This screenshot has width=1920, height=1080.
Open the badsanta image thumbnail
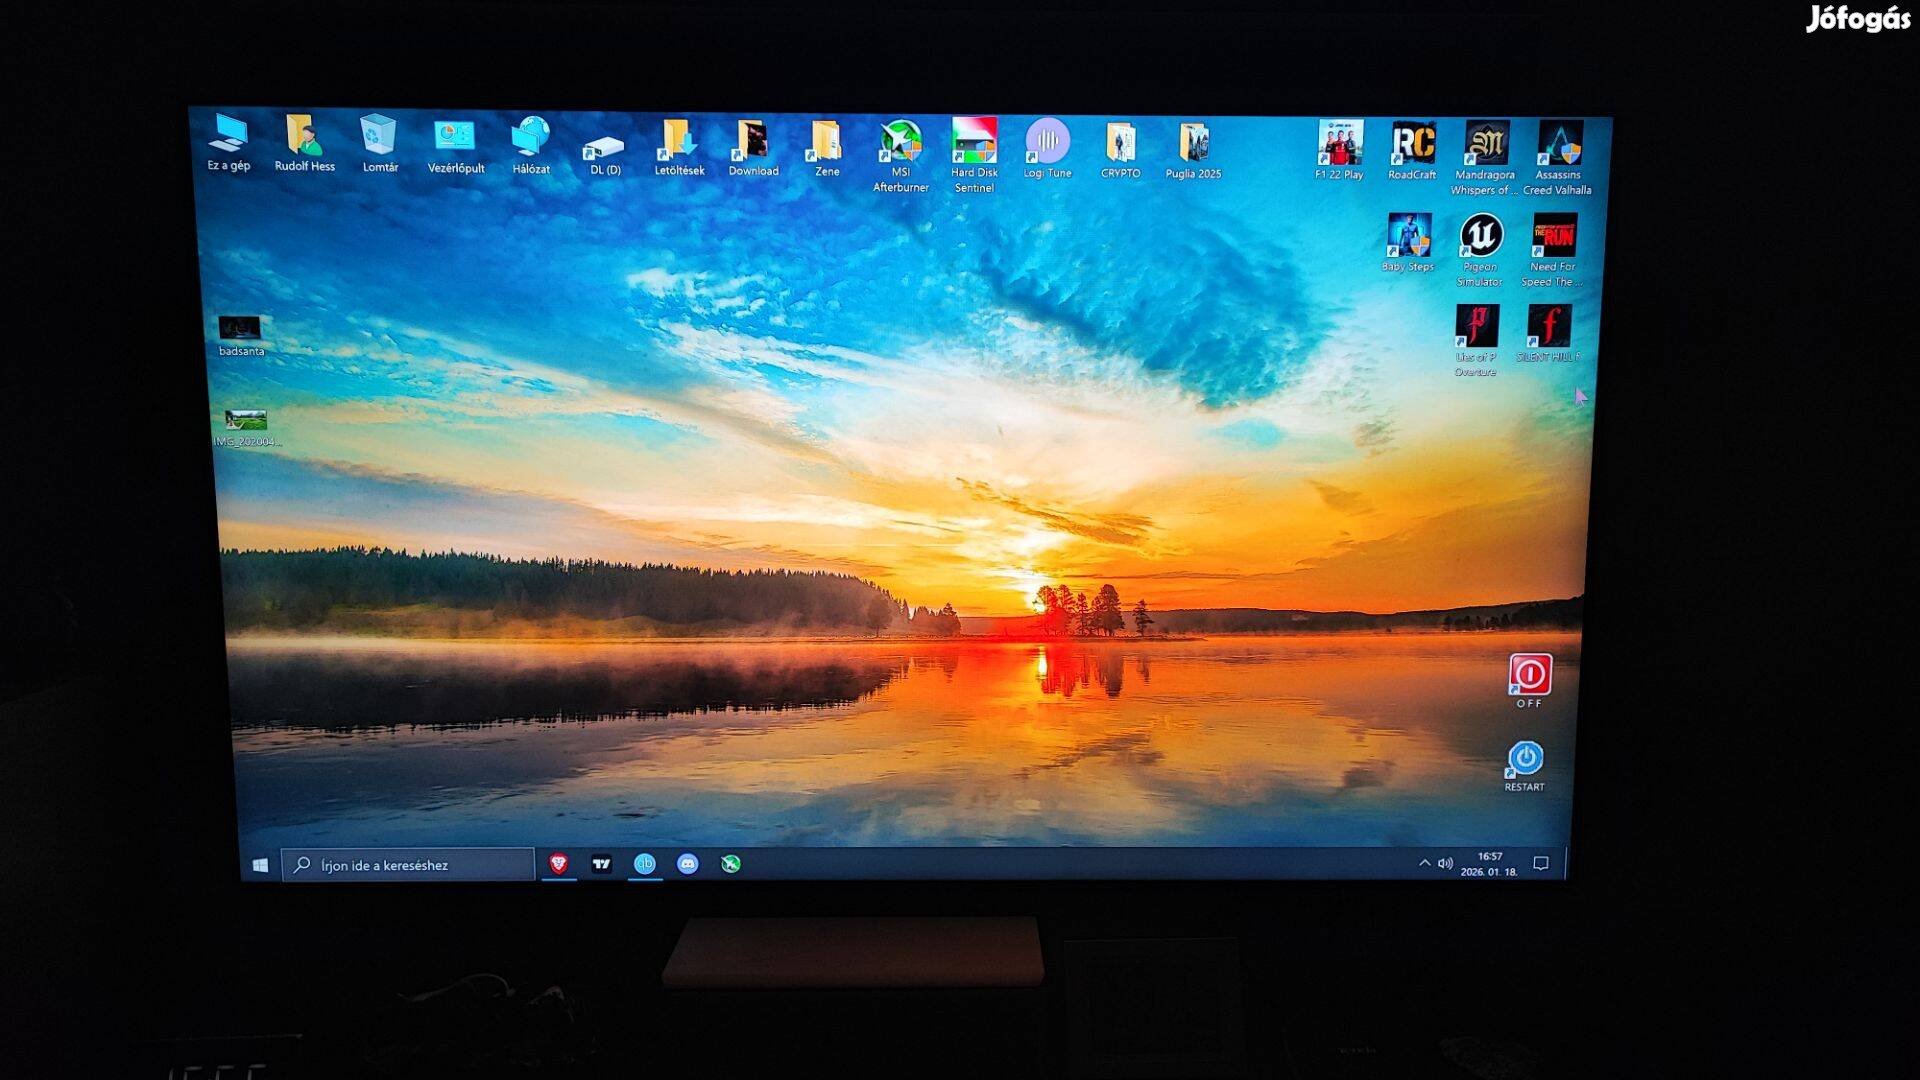click(240, 329)
